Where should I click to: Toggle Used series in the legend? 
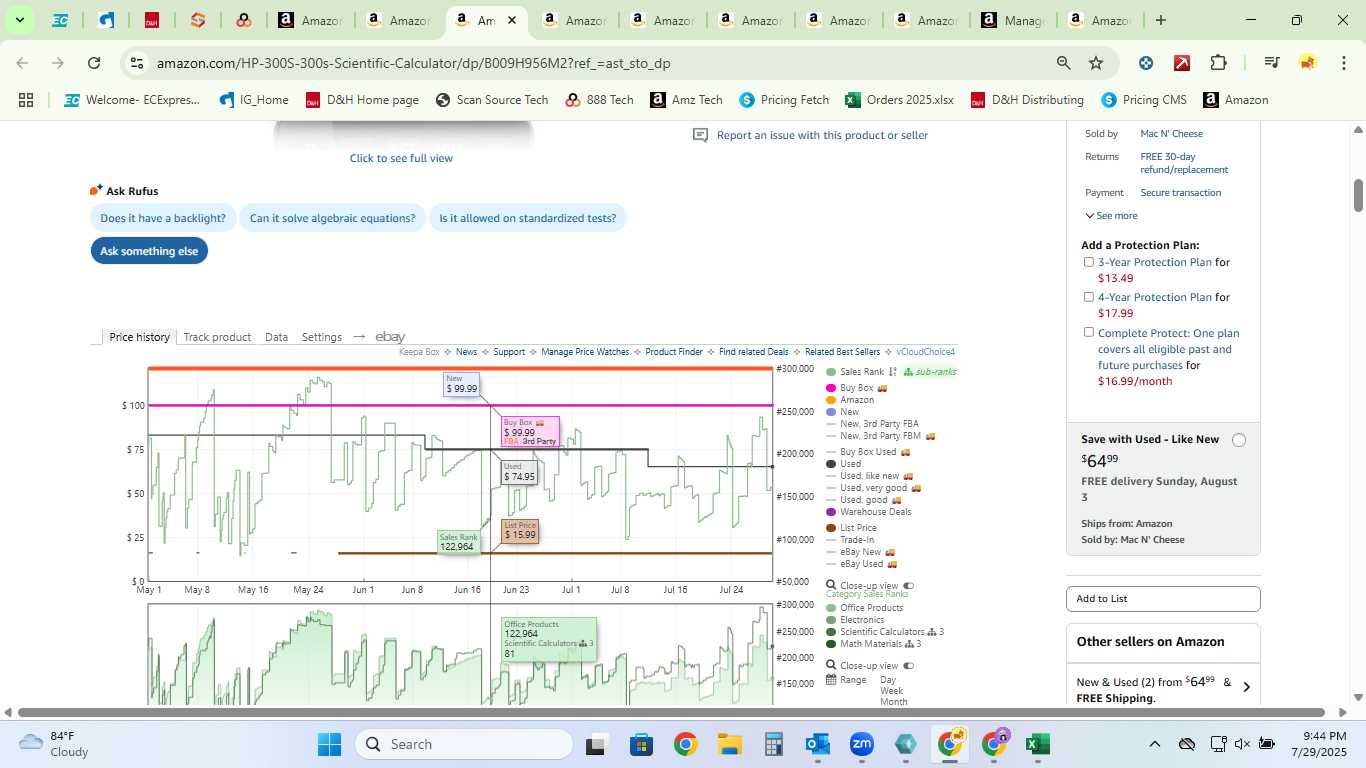click(x=844, y=464)
